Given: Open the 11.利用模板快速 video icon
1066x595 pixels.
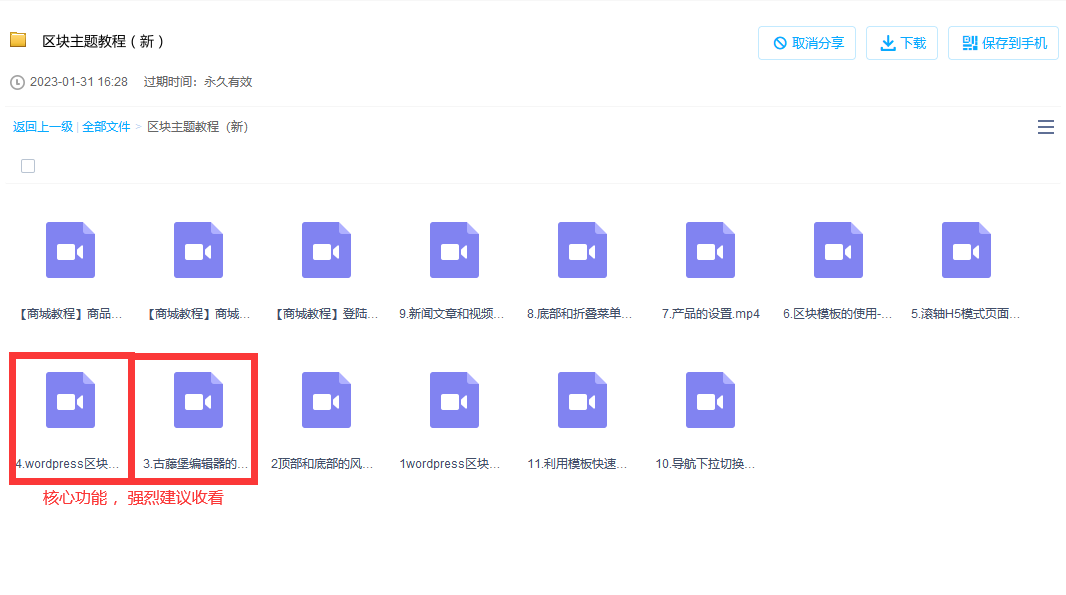Looking at the screenshot, I should coord(582,399).
